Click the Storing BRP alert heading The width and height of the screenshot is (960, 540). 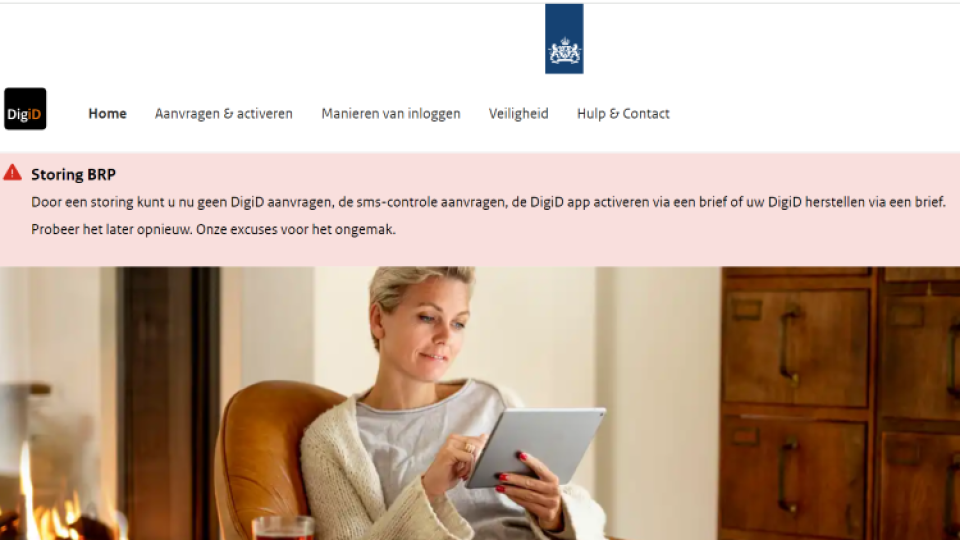(x=73, y=174)
